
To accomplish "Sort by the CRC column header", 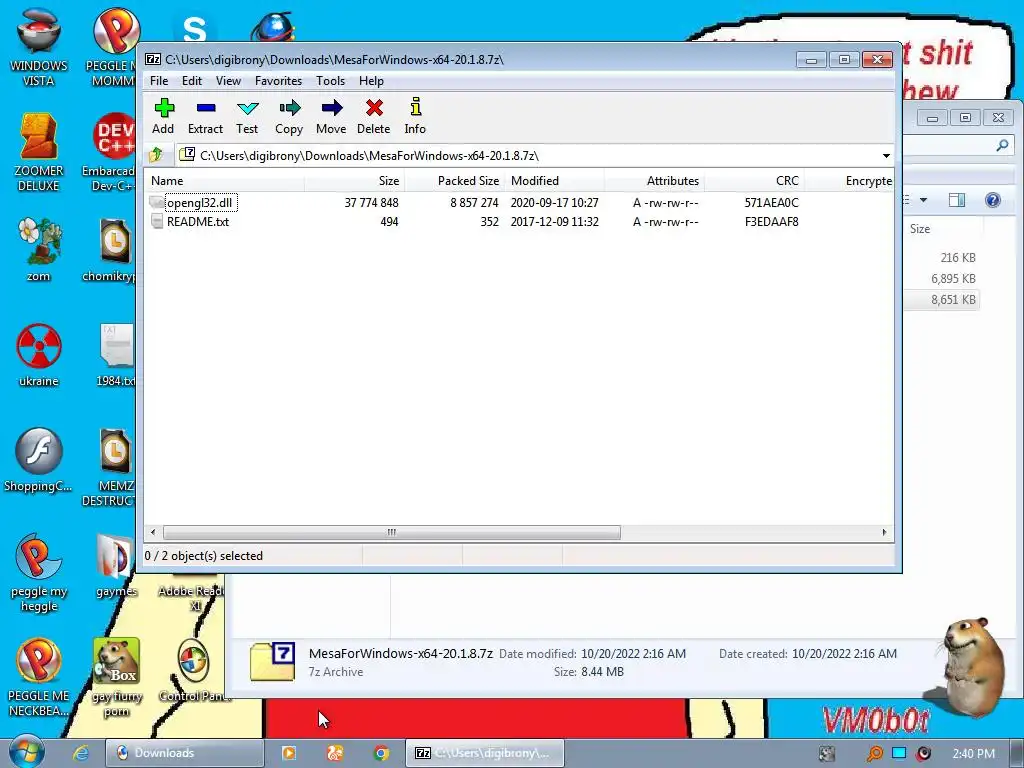I will pos(754,181).
